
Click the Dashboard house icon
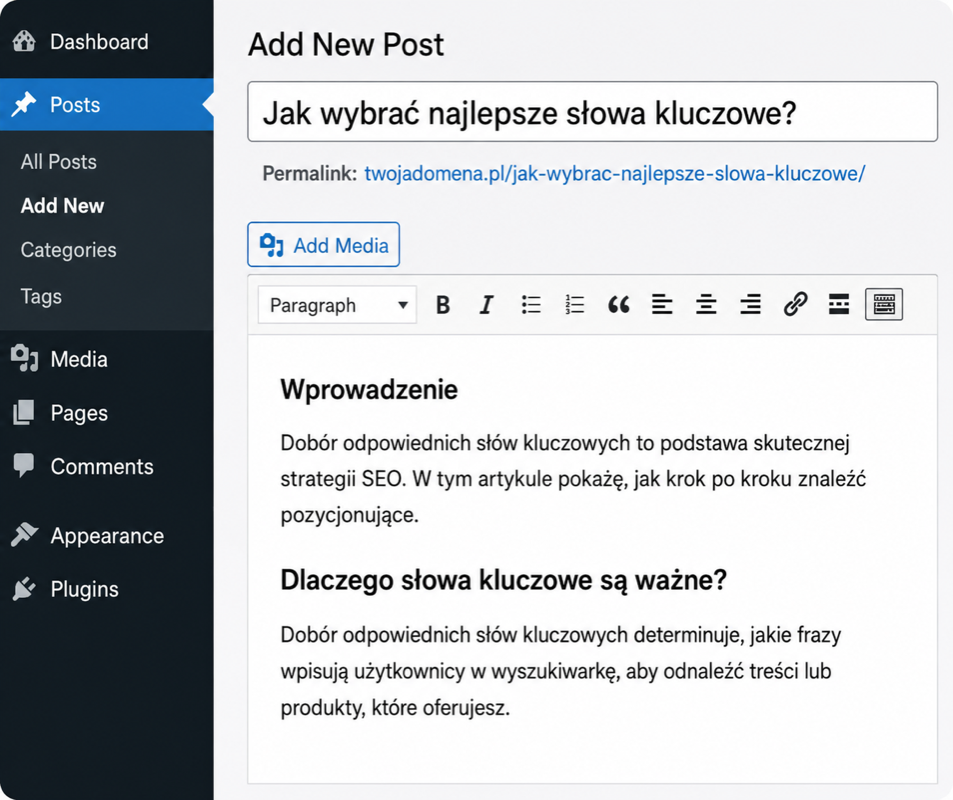[x=24, y=41]
